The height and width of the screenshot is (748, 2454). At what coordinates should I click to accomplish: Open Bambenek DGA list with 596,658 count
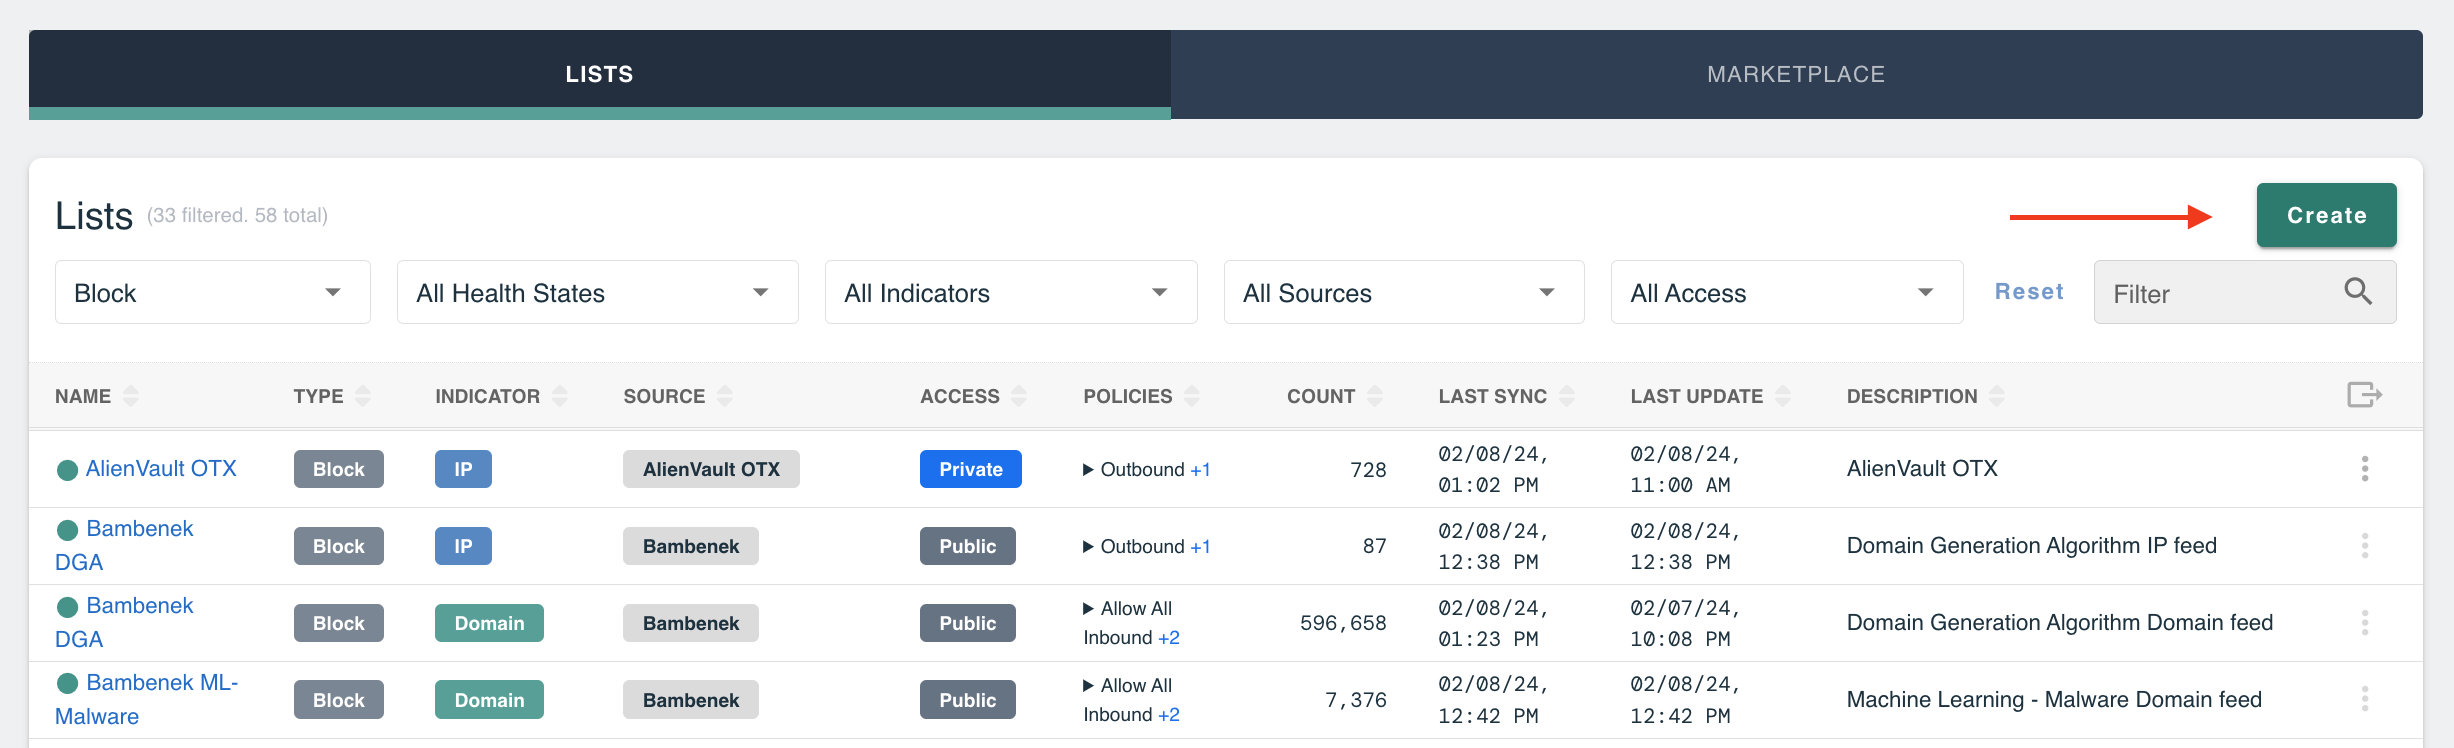coord(125,622)
